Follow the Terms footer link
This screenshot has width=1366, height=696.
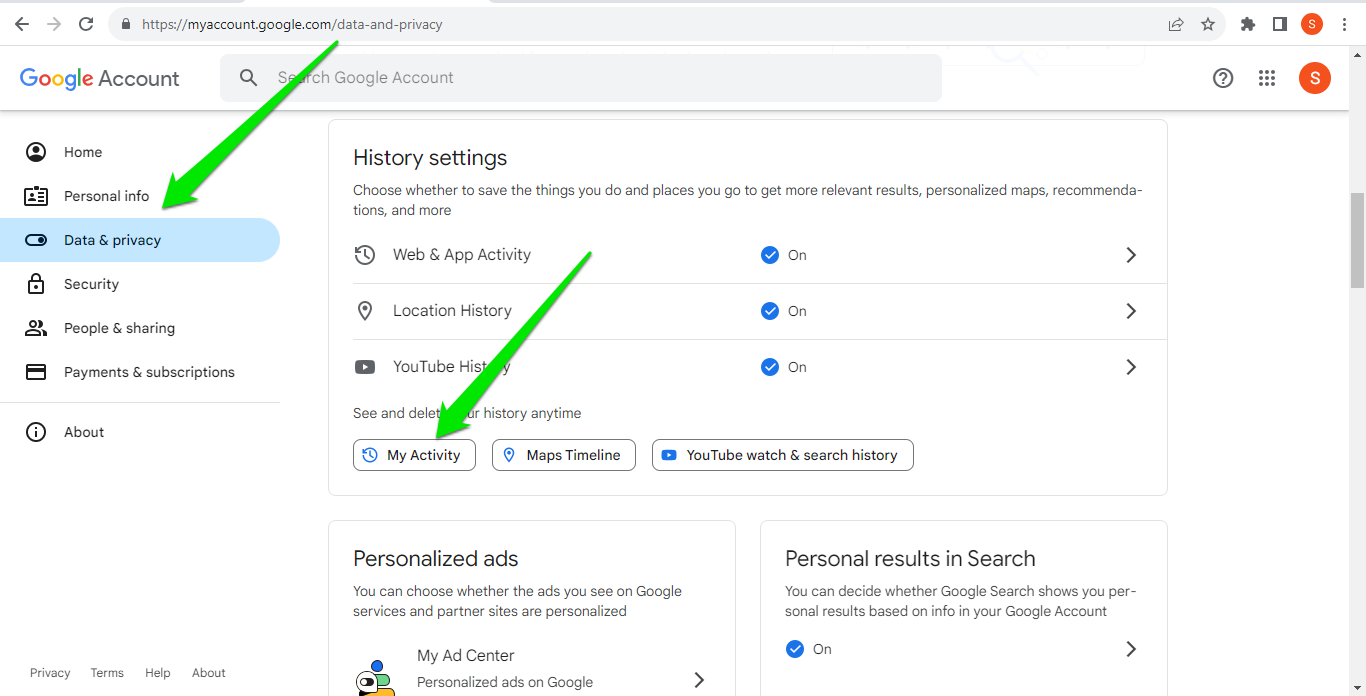coord(107,673)
